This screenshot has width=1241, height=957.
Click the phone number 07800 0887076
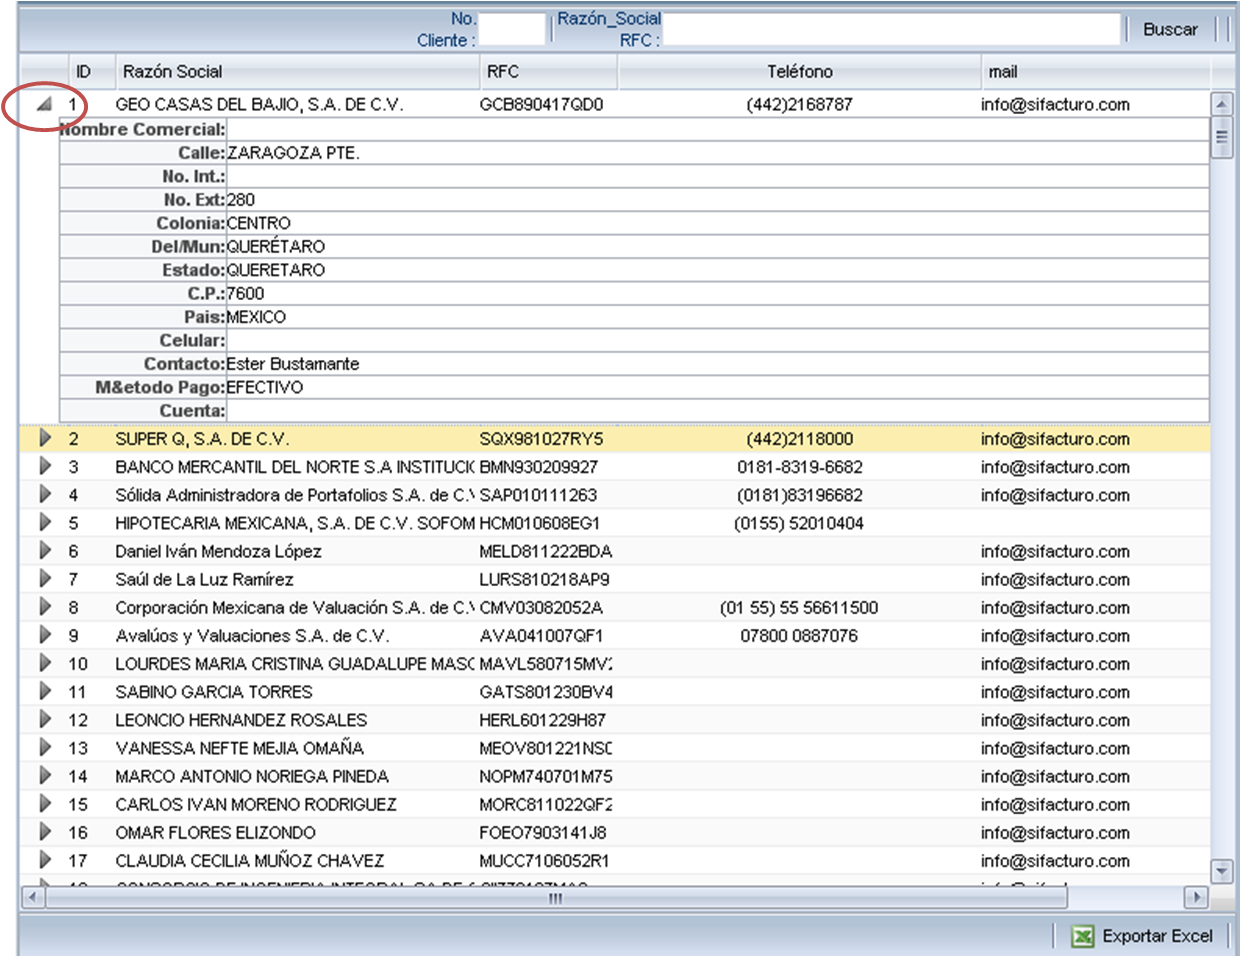(x=799, y=636)
